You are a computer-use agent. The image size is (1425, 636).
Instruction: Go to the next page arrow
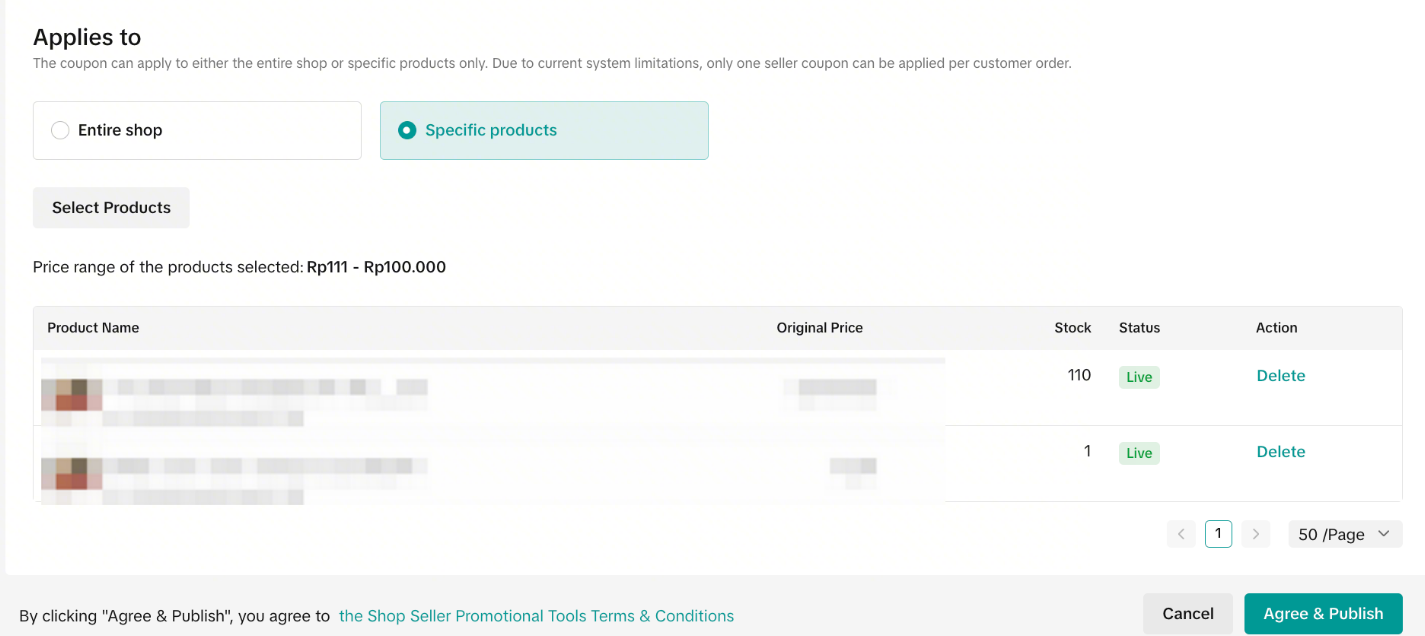tap(1255, 534)
